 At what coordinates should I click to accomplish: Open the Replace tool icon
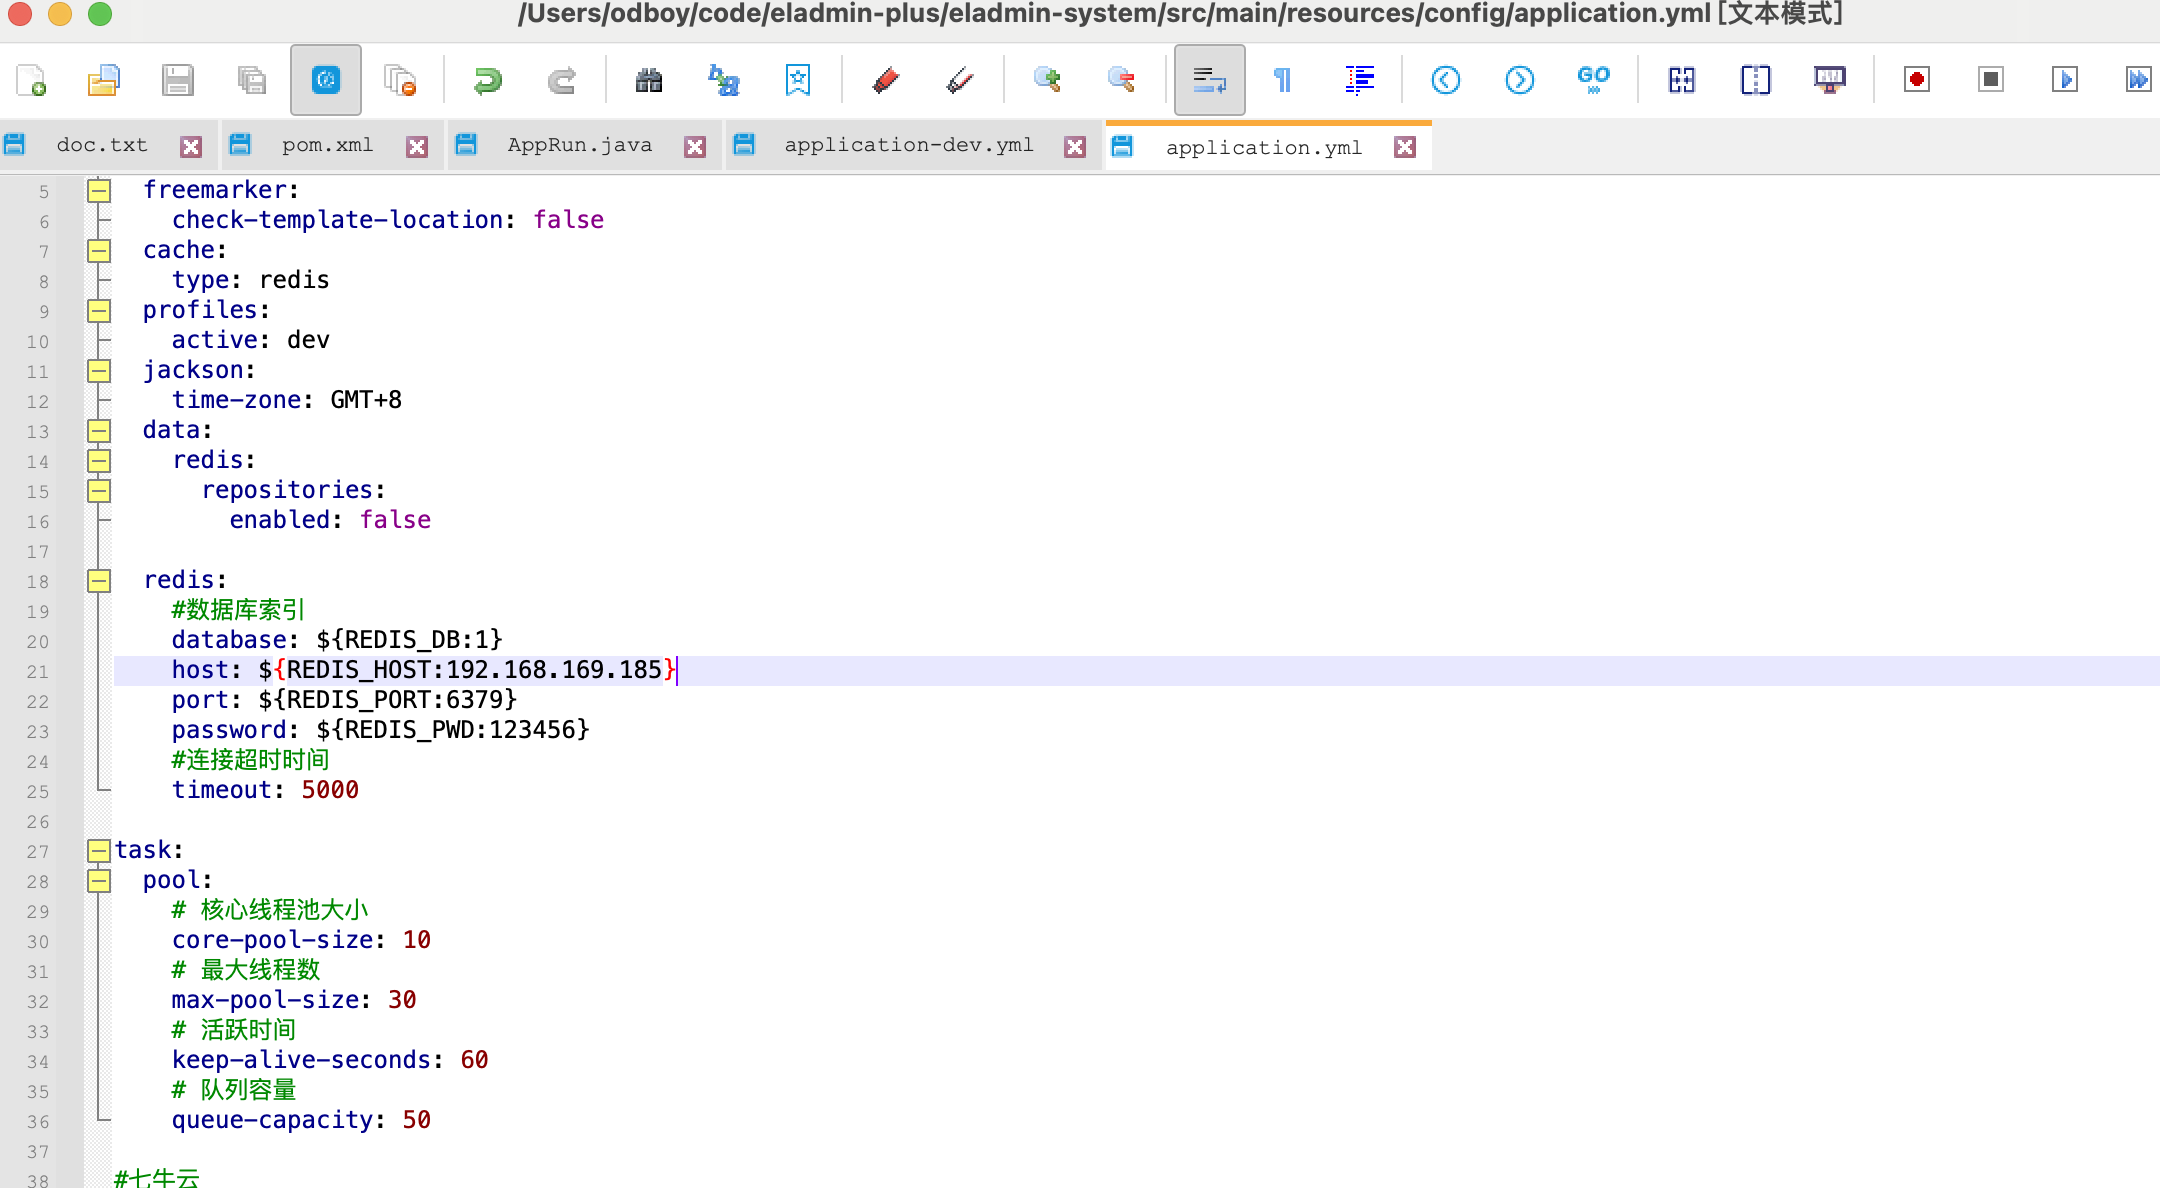coord(723,80)
